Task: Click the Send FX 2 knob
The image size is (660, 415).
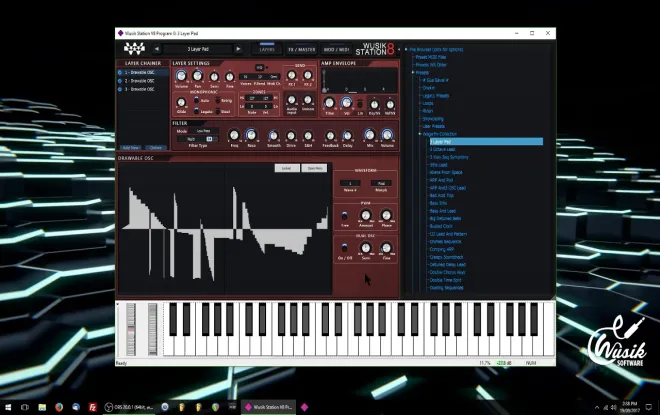Action: [x=308, y=75]
